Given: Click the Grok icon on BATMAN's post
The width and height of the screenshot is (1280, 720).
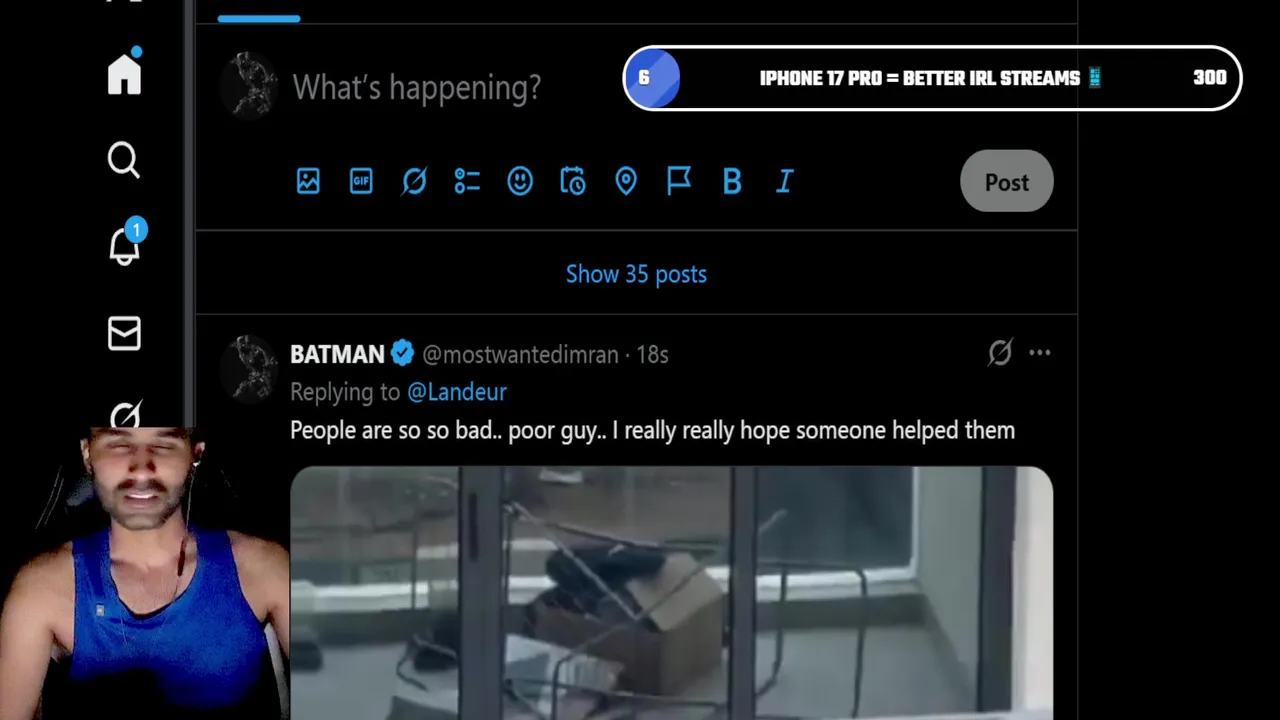Looking at the screenshot, I should pyautogui.click(x=1000, y=353).
